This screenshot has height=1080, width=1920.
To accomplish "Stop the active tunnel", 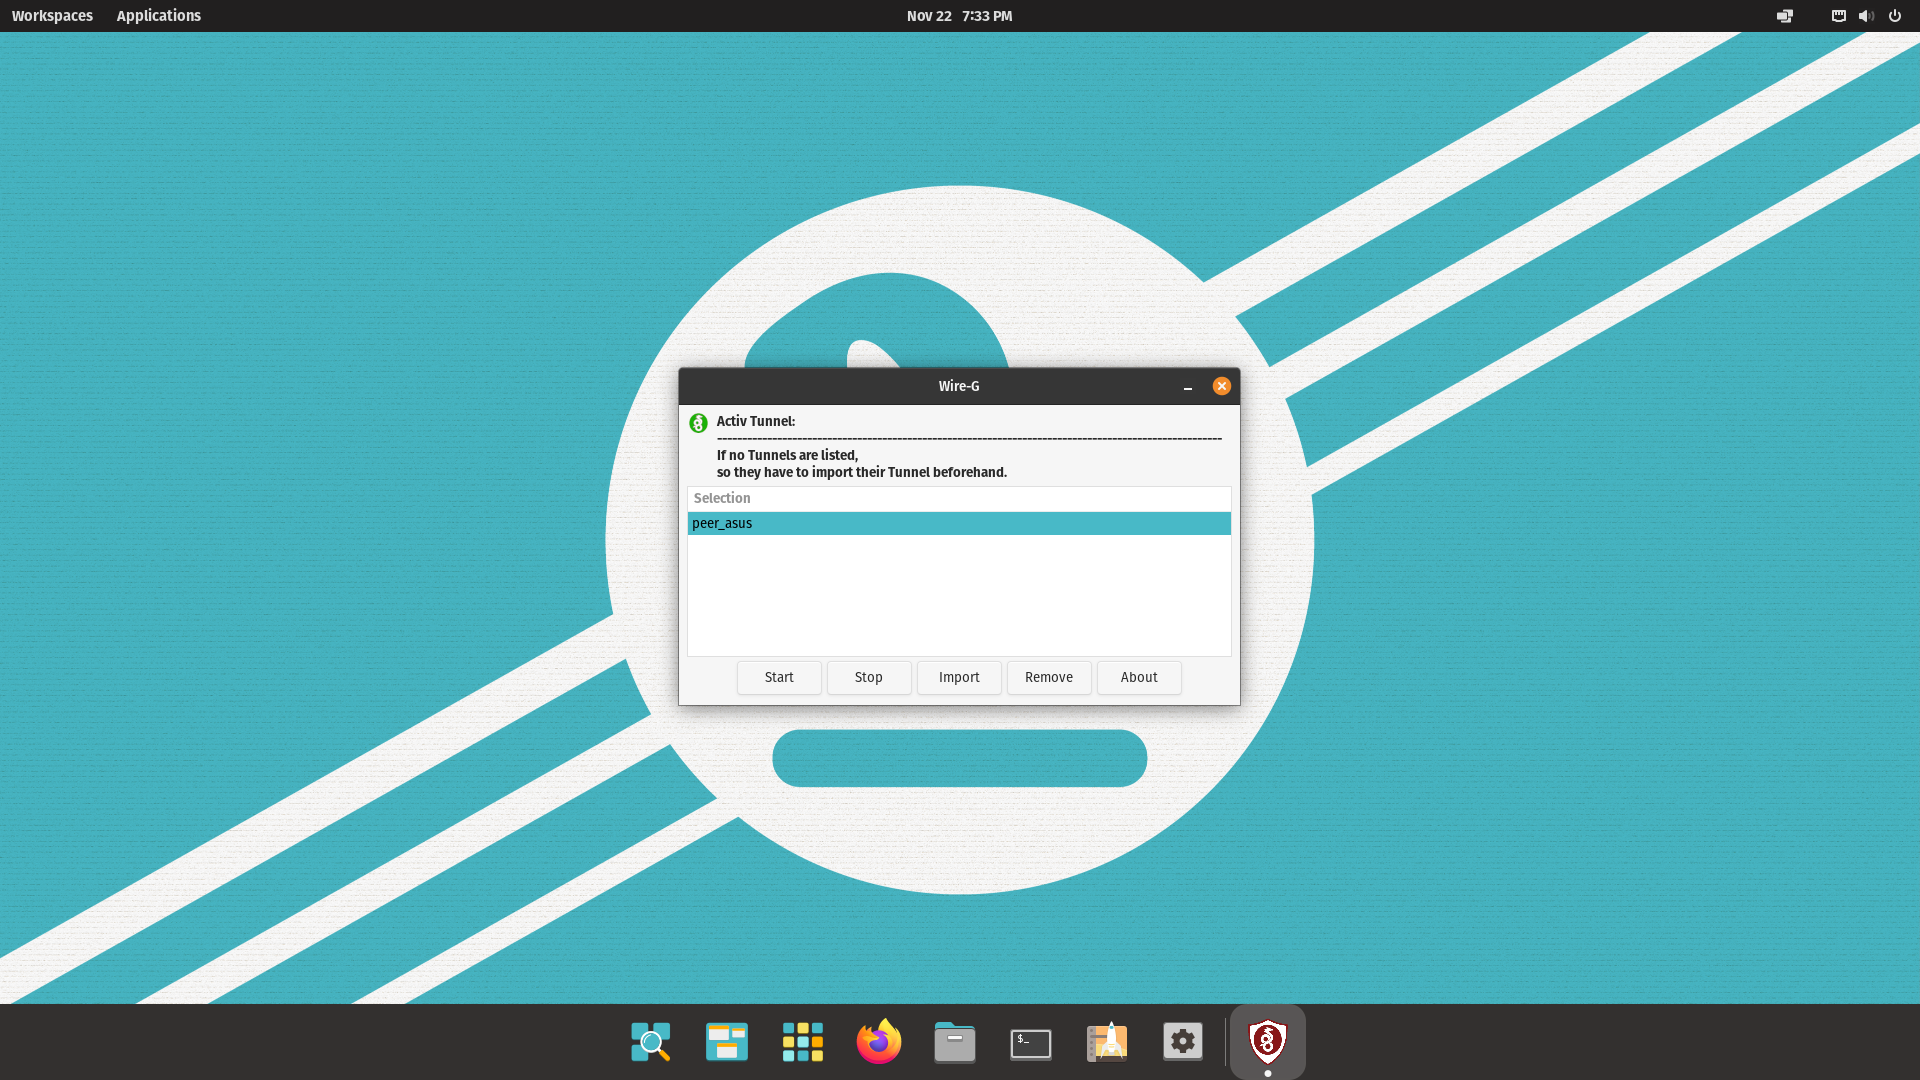I will [869, 677].
